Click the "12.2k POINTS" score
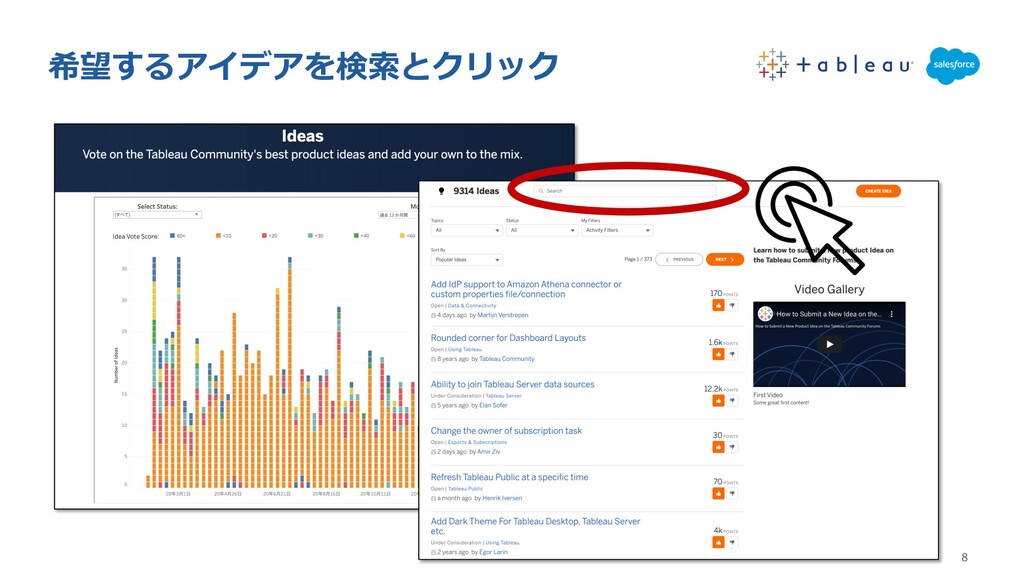1024x576 pixels. (x=721, y=389)
